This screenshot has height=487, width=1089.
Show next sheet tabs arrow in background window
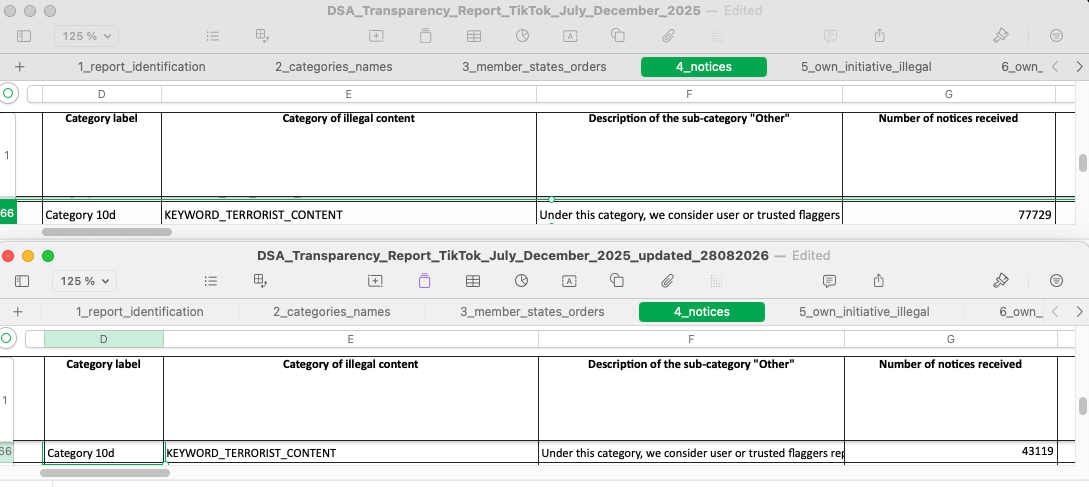[x=1078, y=67]
